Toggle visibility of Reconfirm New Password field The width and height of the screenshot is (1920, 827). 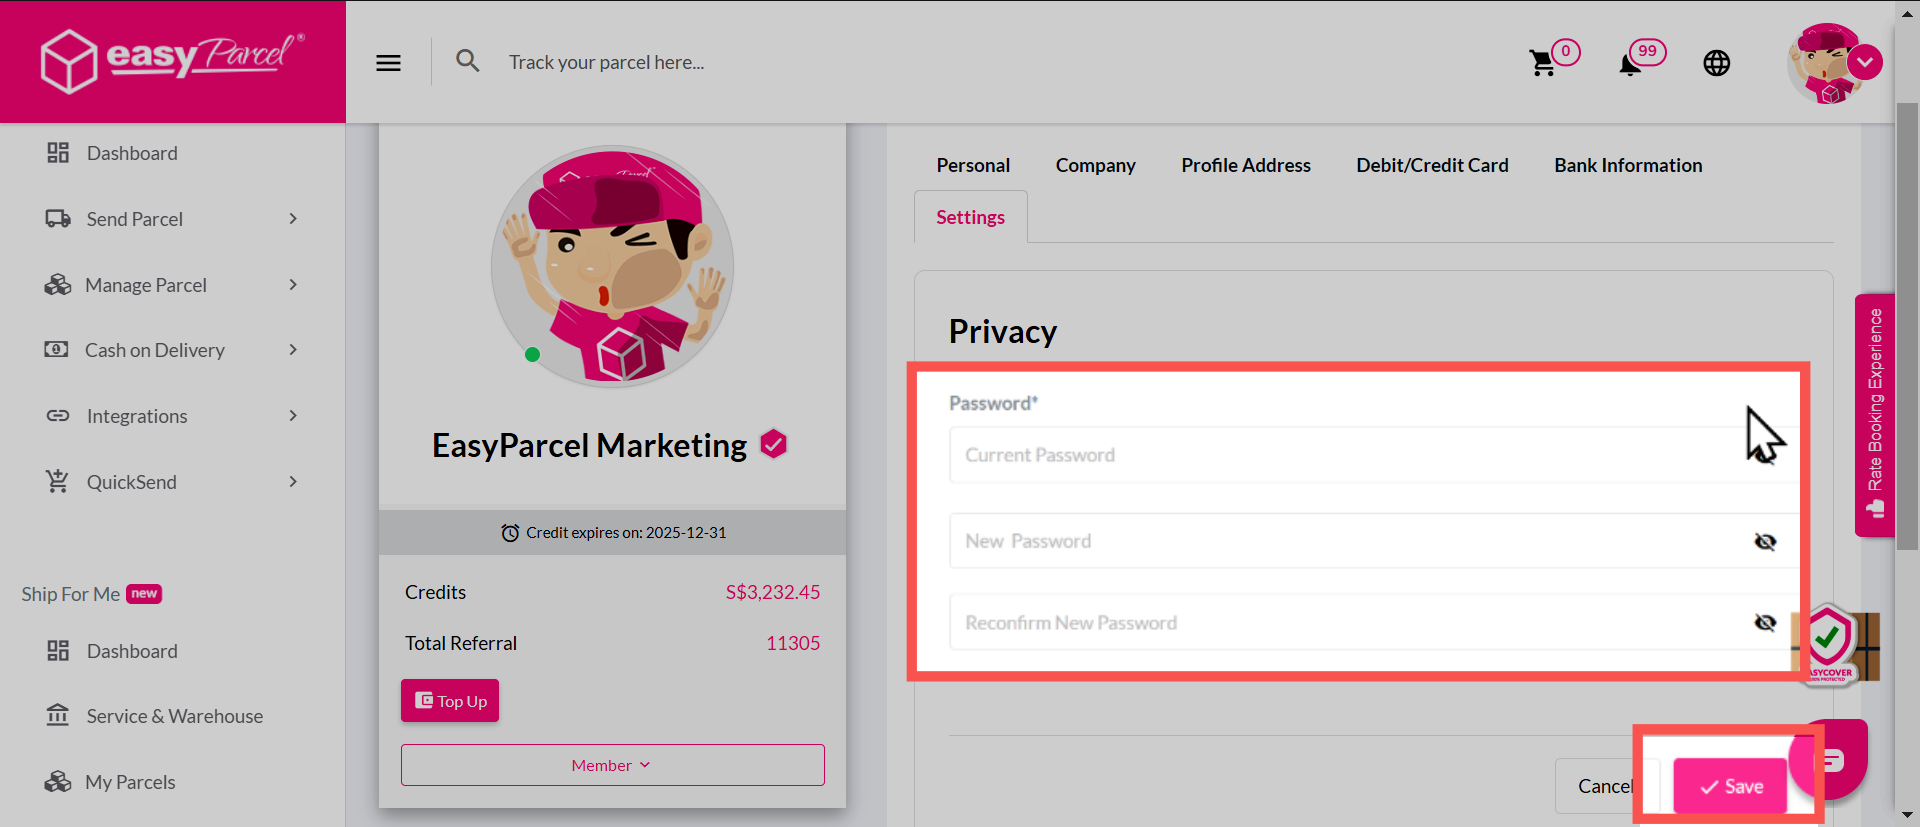coord(1765,623)
